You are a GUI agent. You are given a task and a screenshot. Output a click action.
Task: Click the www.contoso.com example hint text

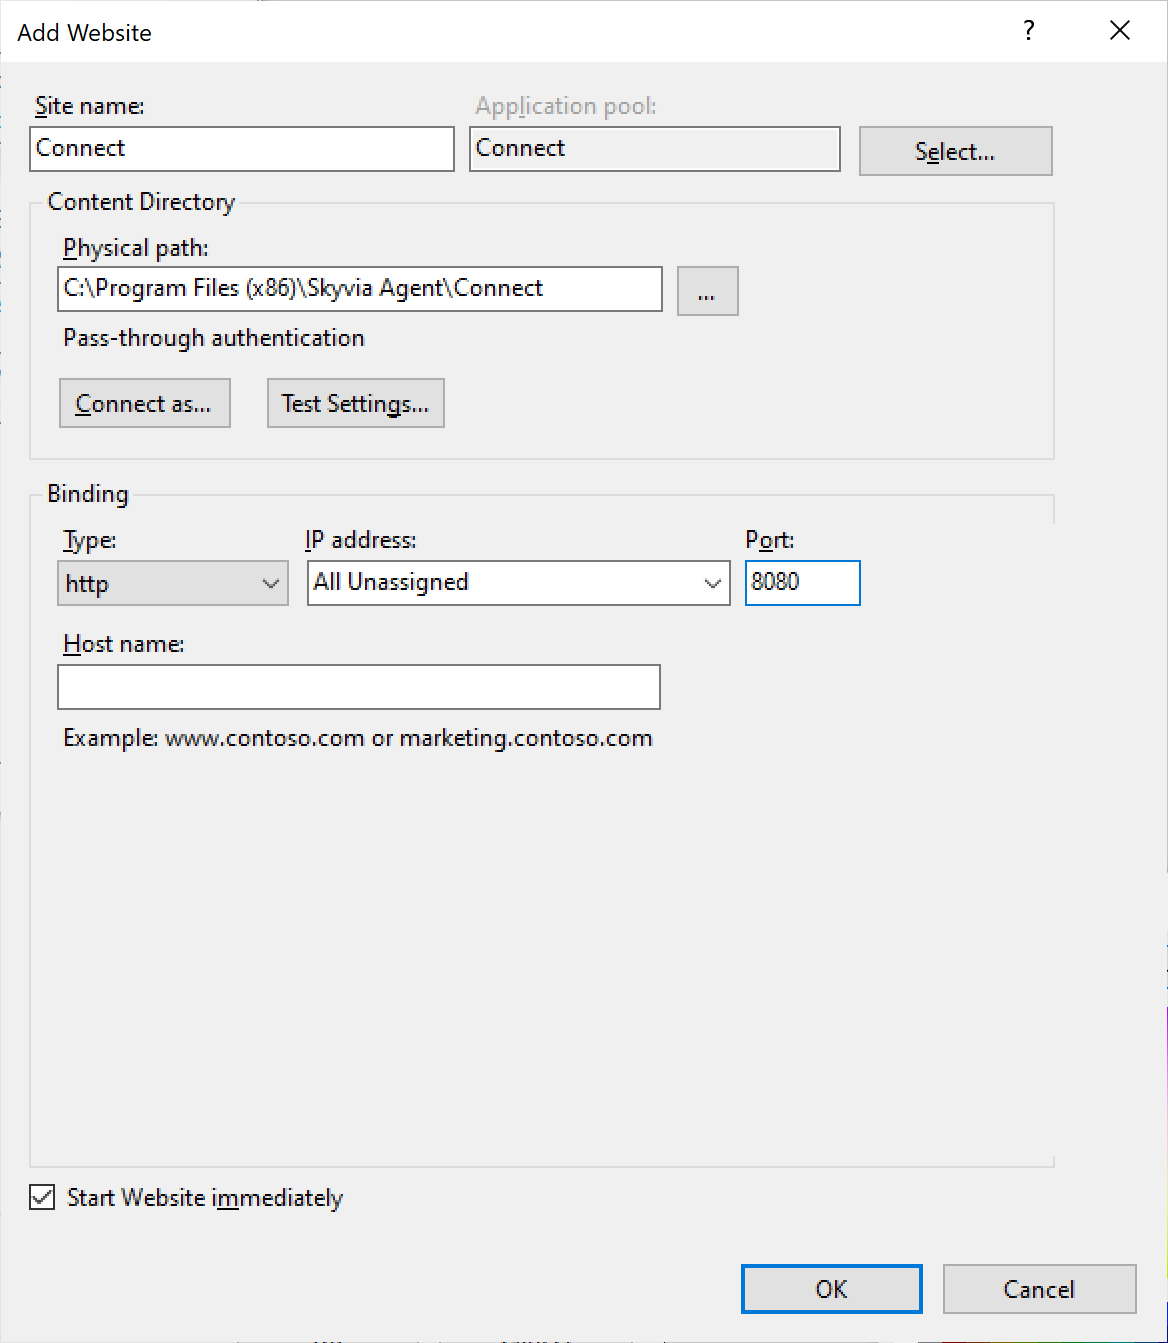click(x=355, y=738)
